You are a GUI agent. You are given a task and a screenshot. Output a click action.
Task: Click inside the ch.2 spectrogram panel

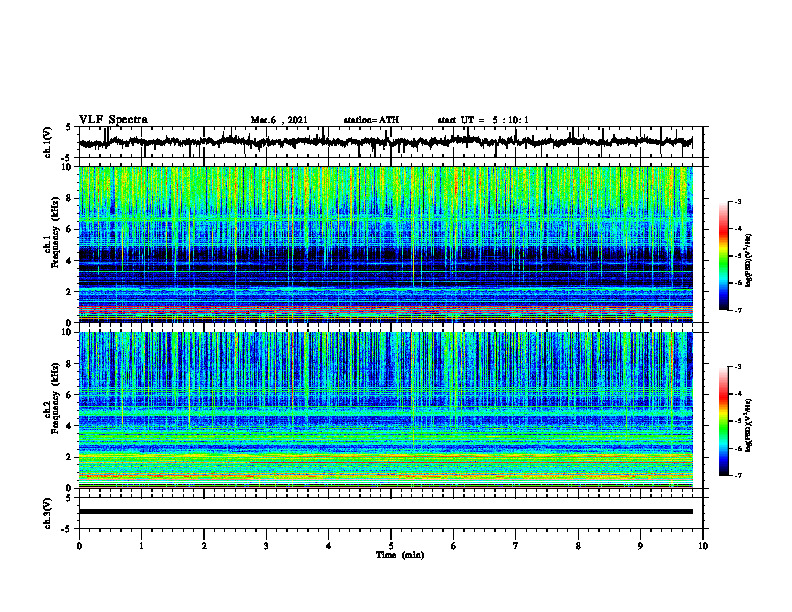pos(385,410)
